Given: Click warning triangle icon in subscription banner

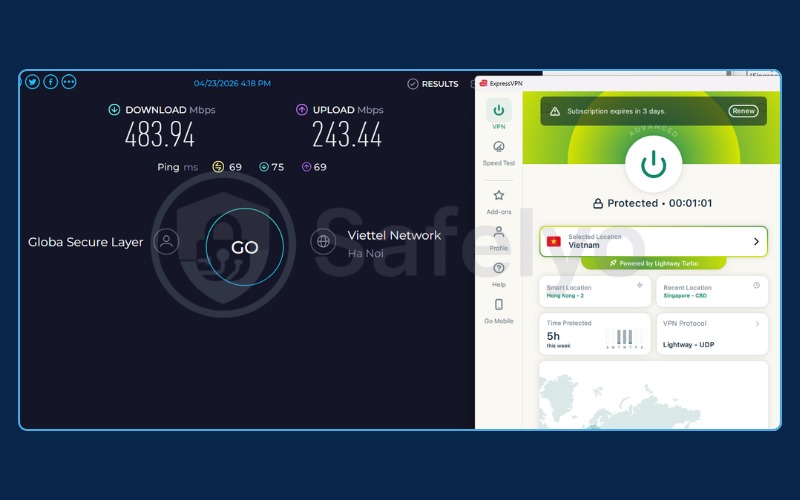Looking at the screenshot, I should coord(555,111).
